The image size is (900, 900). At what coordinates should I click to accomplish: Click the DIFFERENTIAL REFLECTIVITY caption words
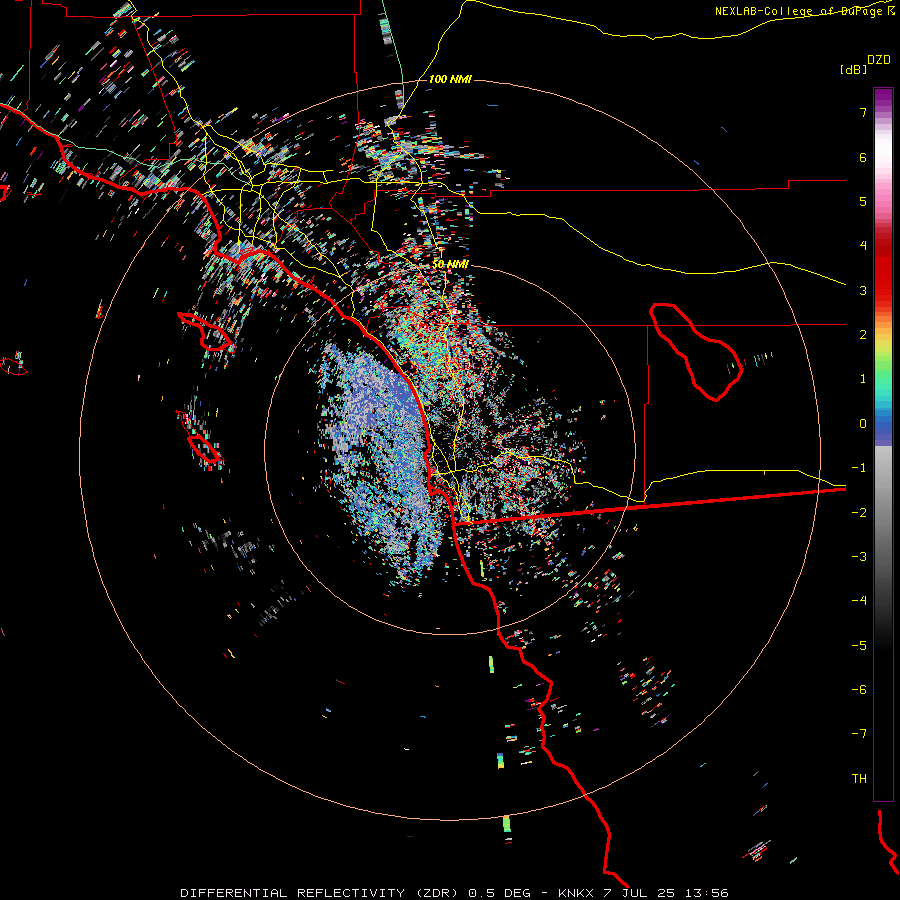[292, 893]
